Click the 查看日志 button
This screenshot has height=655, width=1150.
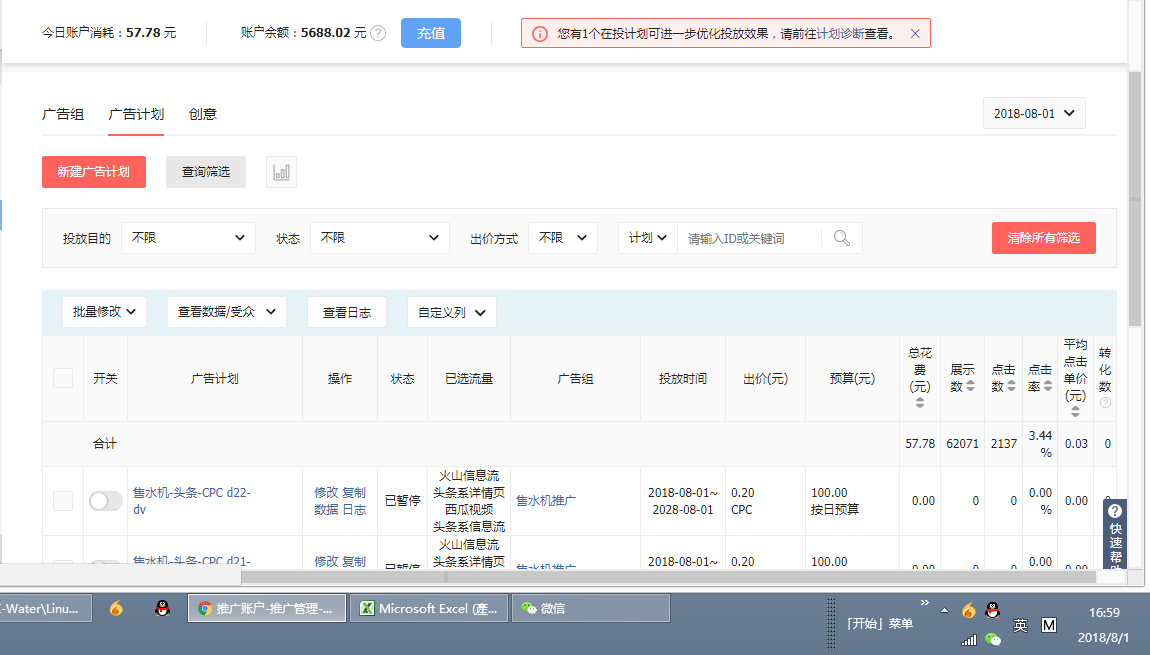(x=347, y=312)
